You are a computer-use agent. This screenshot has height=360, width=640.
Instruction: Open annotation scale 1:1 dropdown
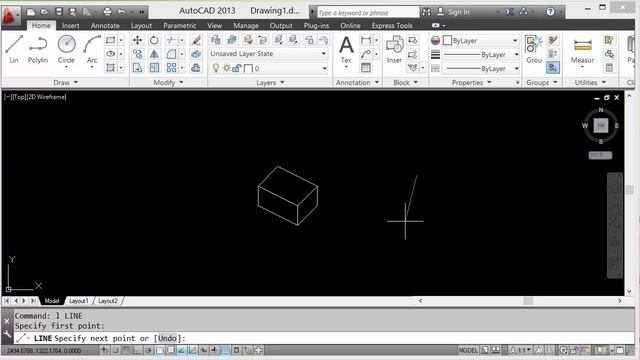(521, 350)
